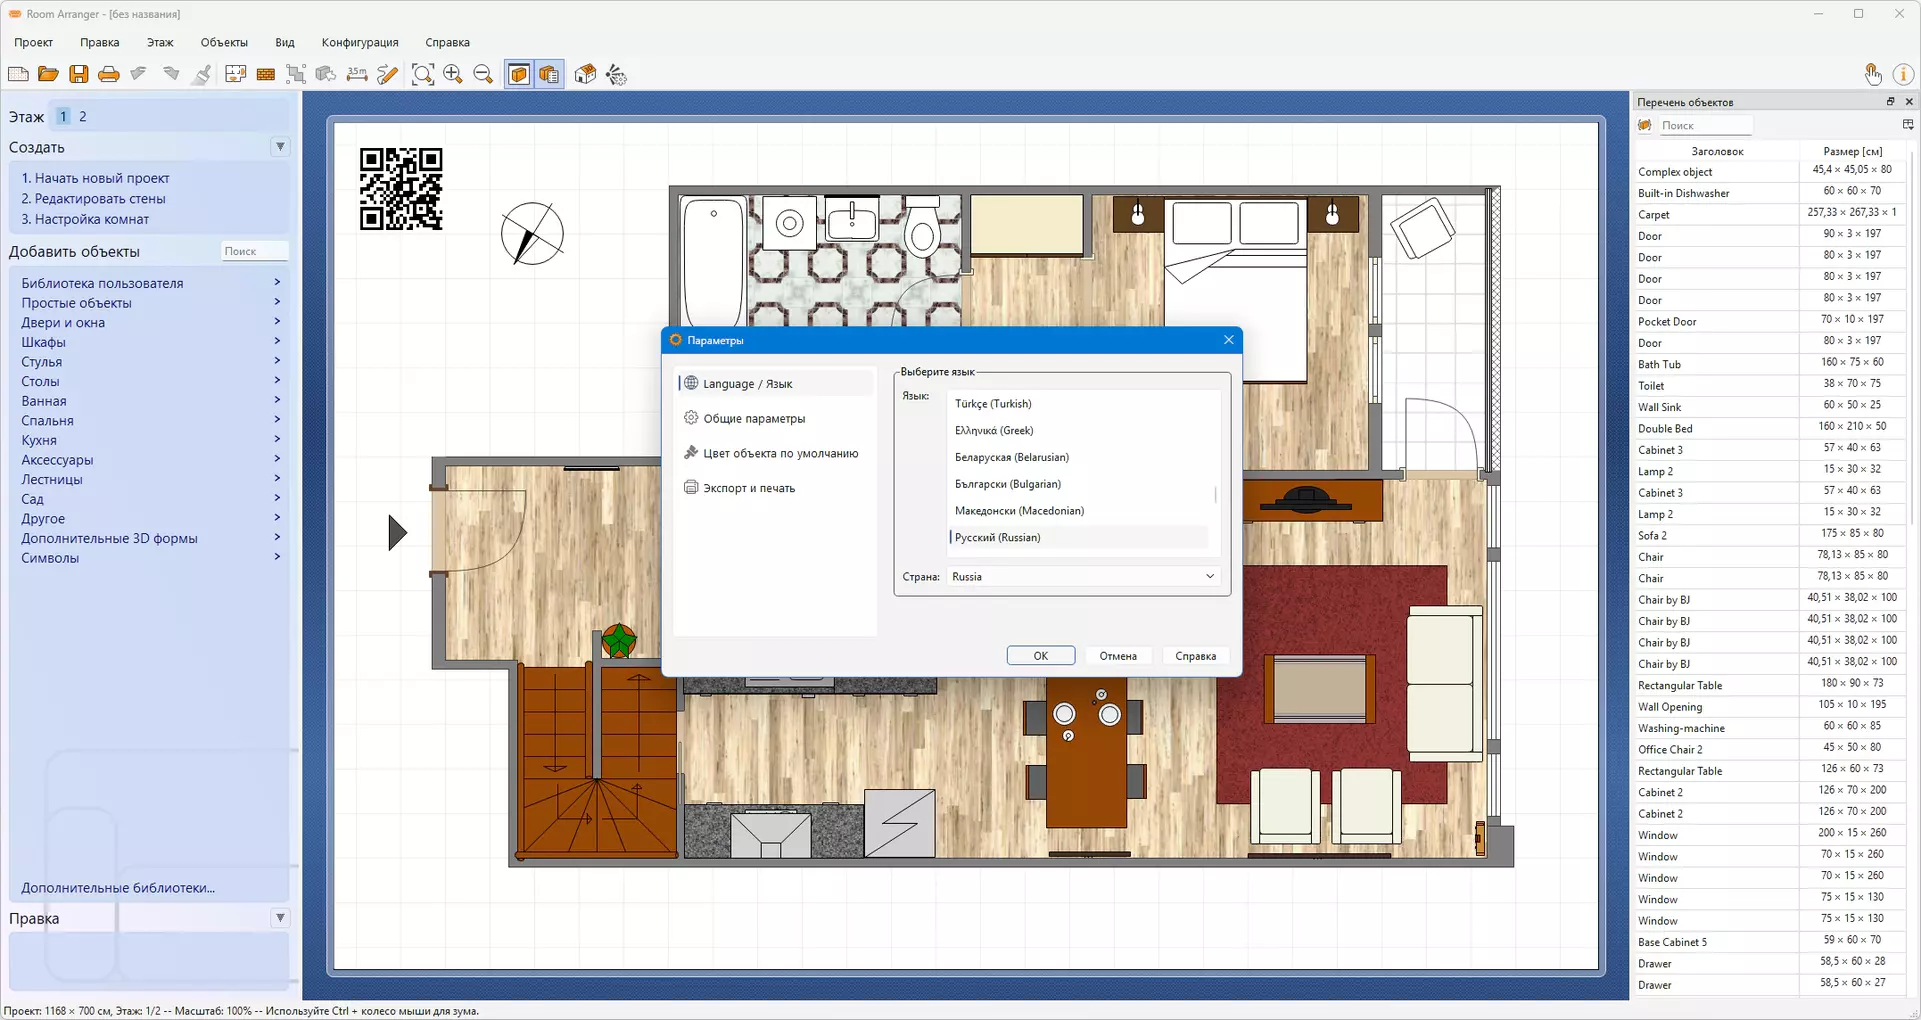Open the Этаж menu
Viewport: 1921px width, 1020px height.
(x=160, y=42)
